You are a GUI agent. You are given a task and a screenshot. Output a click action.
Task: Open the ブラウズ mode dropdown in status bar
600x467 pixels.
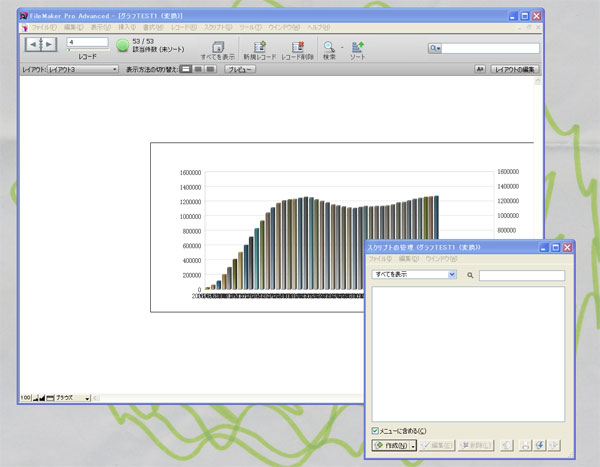pyautogui.click(x=73, y=398)
